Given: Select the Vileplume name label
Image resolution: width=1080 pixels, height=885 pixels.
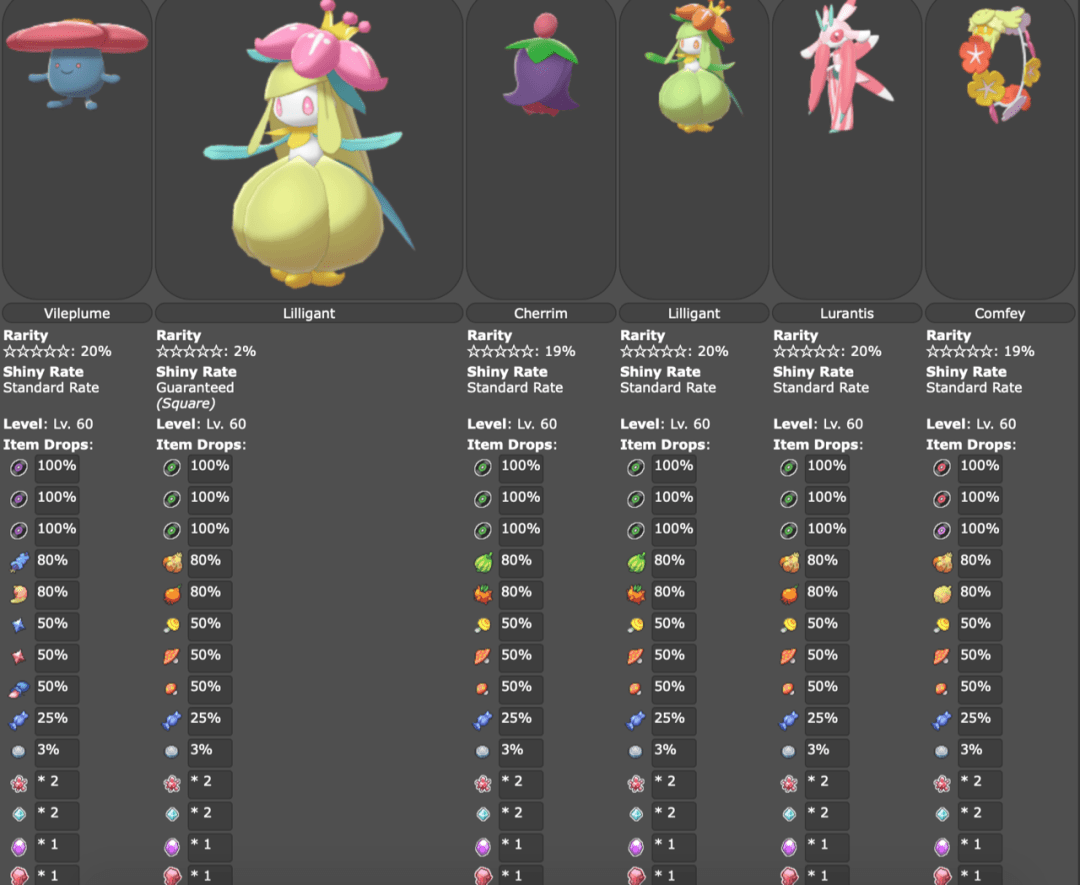Looking at the screenshot, I should 77,313.
